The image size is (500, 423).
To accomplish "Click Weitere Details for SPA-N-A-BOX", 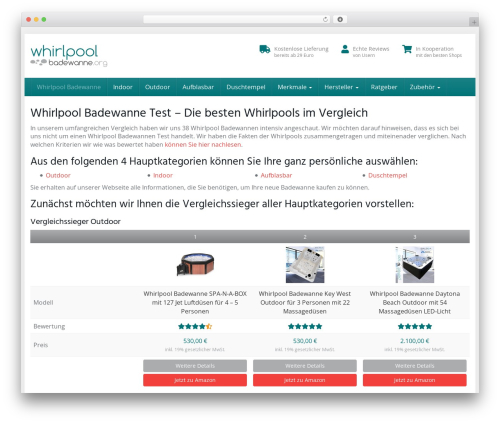I will 195,366.
